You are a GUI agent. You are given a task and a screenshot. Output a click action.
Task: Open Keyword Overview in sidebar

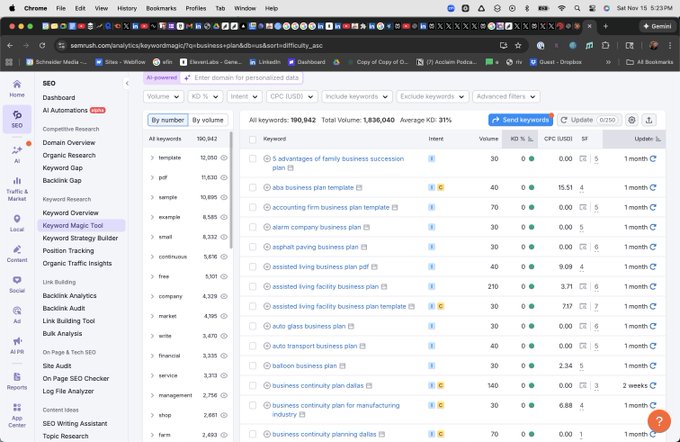pyautogui.click(x=70, y=213)
